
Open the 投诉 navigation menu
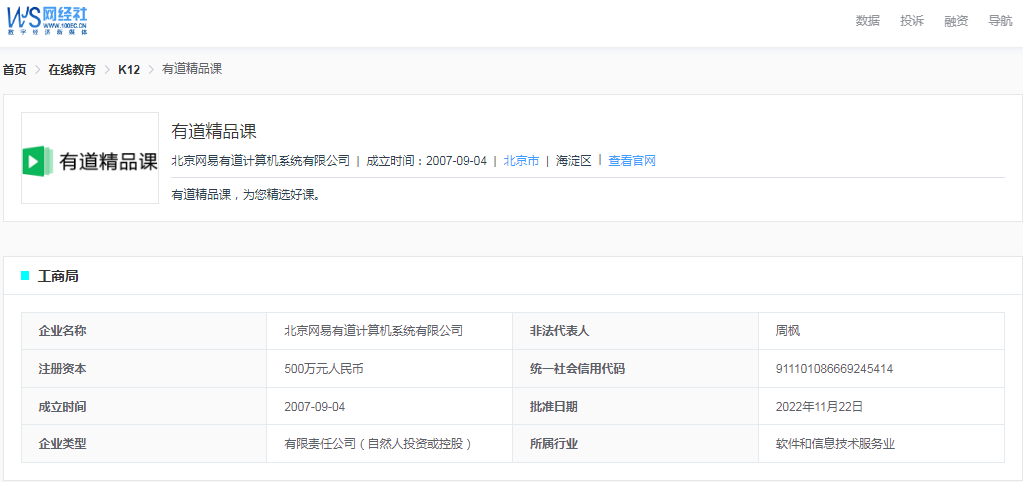[x=911, y=21]
